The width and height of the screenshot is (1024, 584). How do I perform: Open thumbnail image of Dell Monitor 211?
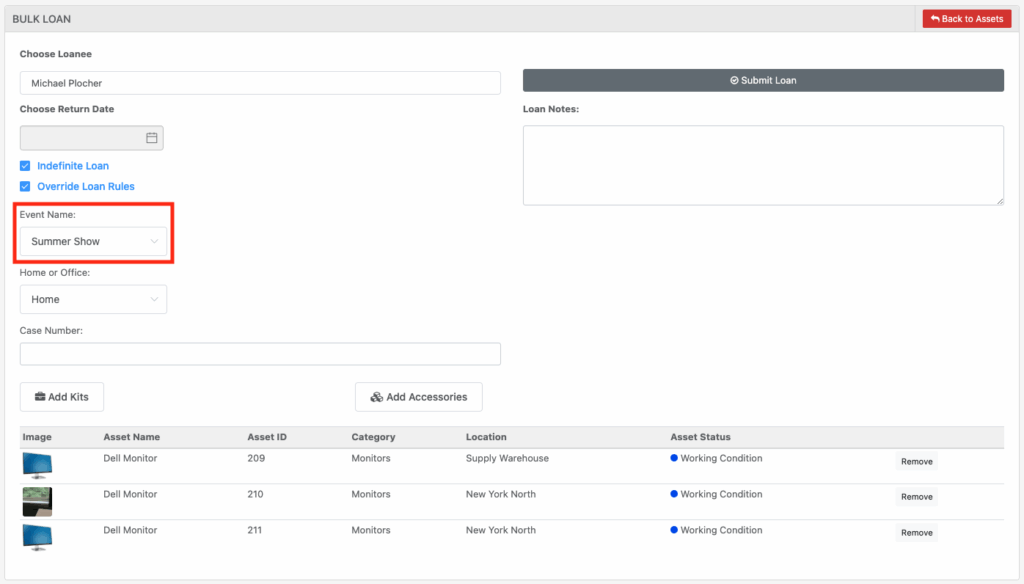point(37,536)
